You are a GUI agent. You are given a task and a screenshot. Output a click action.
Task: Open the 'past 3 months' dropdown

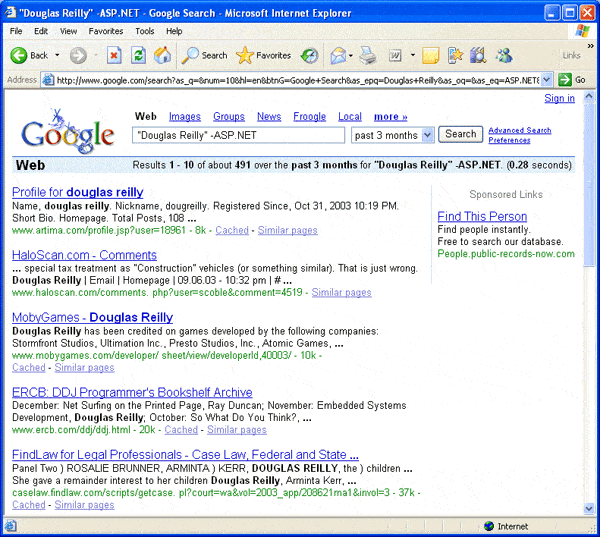(x=427, y=135)
